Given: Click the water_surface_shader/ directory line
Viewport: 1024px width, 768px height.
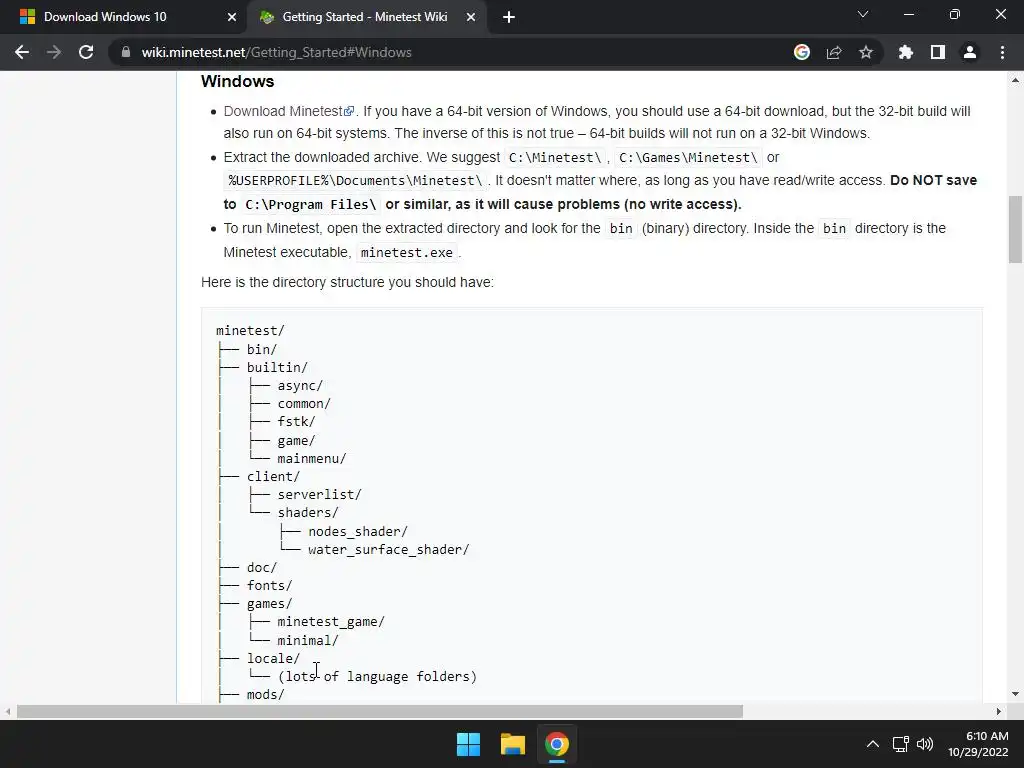Looking at the screenshot, I should click(389, 550).
